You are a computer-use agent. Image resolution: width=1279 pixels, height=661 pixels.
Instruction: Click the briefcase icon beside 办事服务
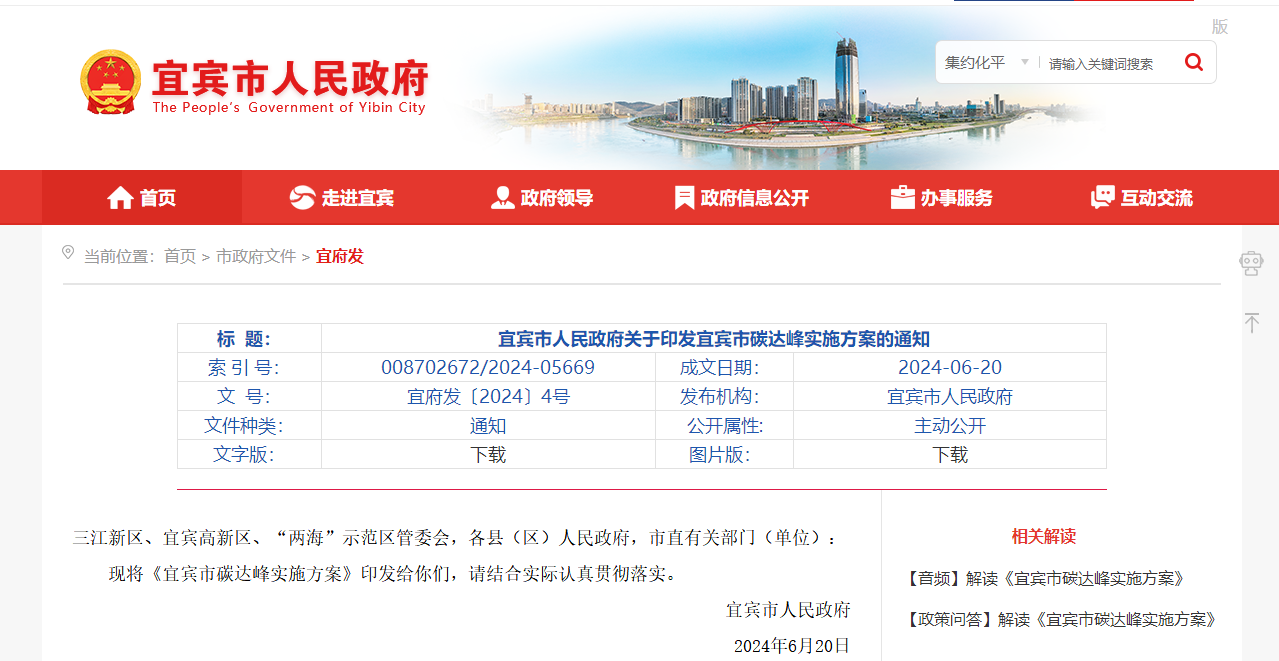[x=903, y=198]
